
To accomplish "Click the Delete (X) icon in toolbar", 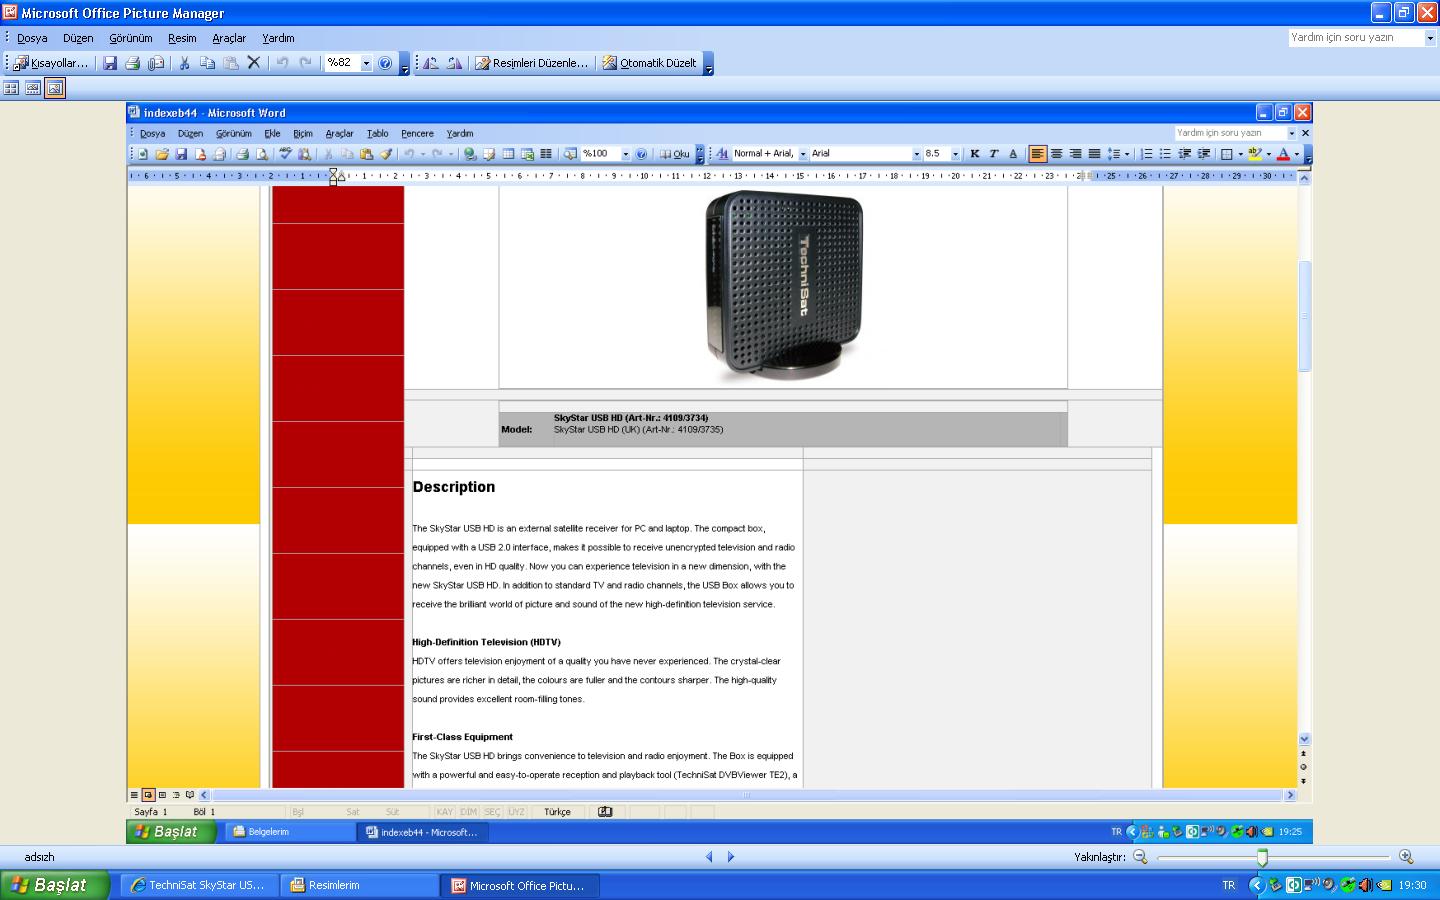I will pyautogui.click(x=254, y=63).
